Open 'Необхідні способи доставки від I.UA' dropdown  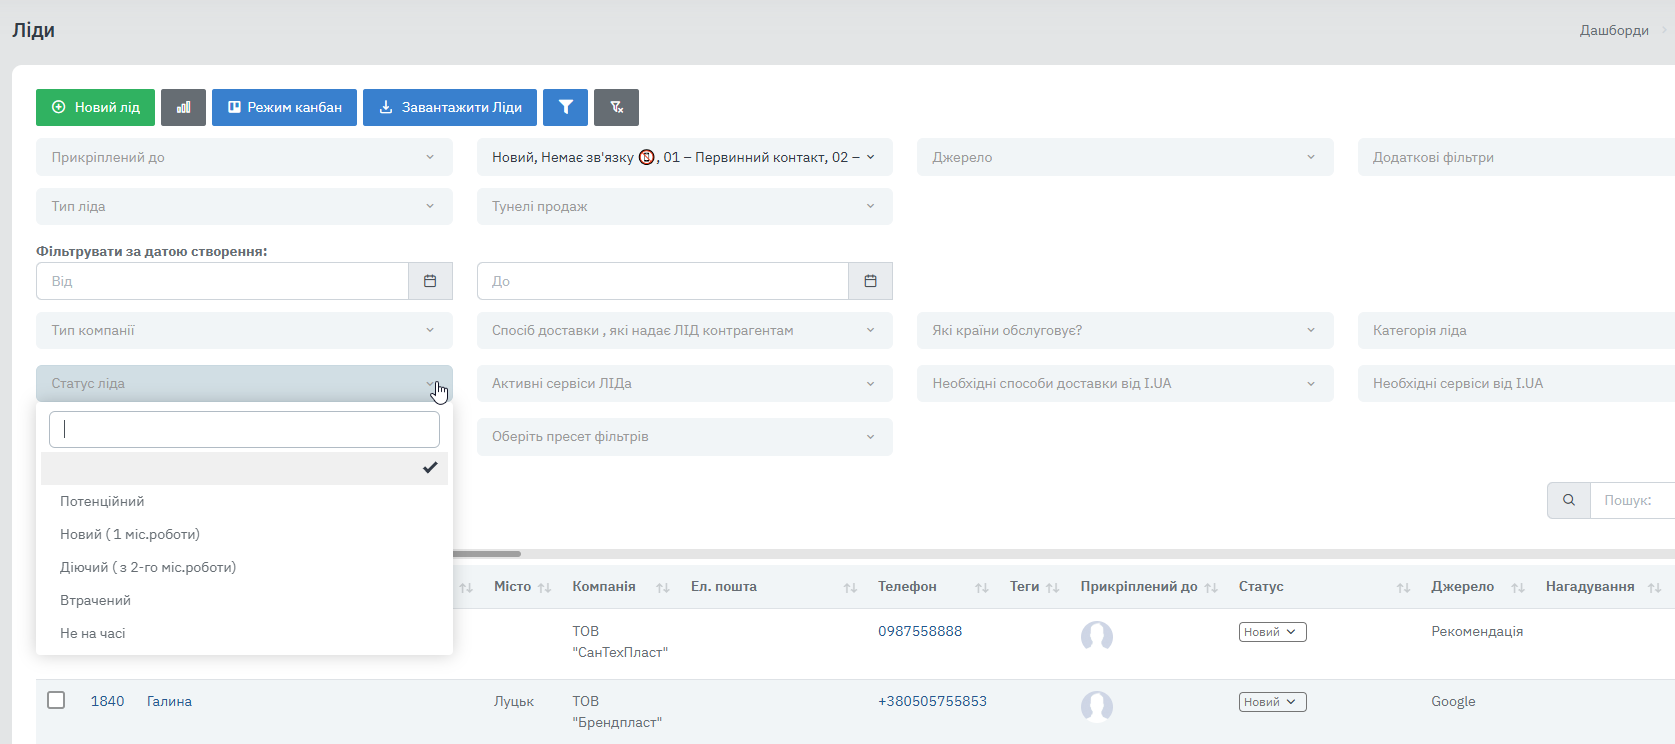tap(1125, 383)
